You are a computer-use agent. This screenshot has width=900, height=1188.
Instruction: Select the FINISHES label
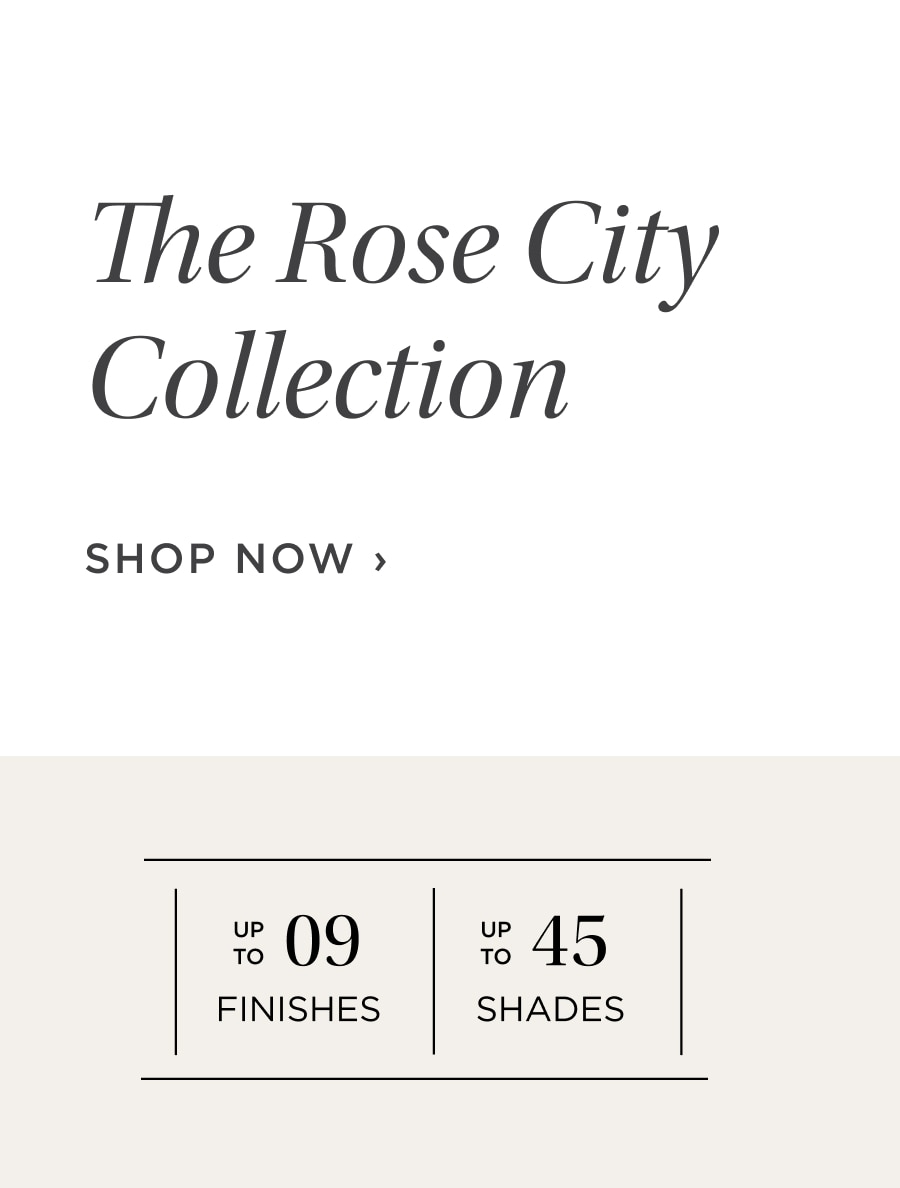pyautogui.click(x=298, y=1009)
